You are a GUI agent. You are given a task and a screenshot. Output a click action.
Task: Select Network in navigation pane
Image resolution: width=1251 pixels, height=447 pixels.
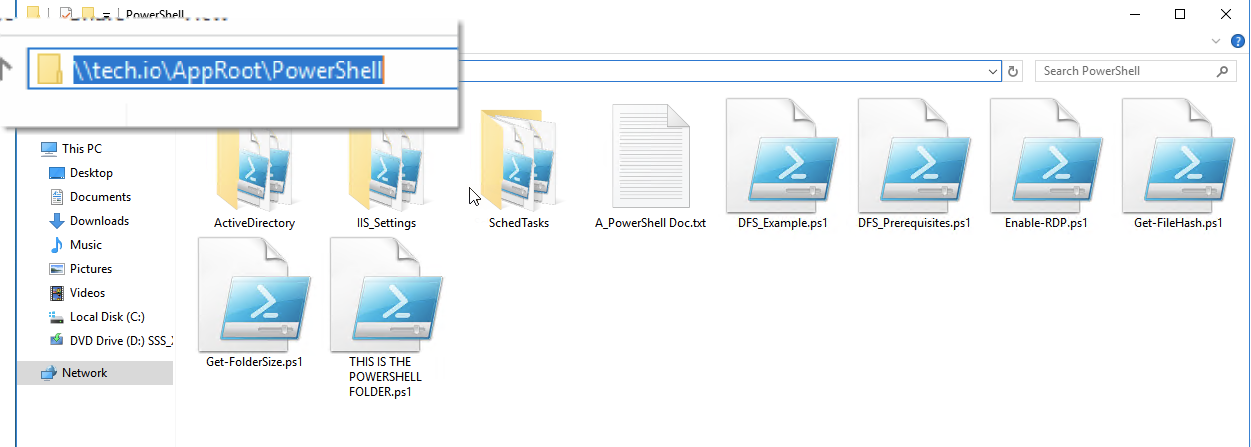tap(84, 373)
